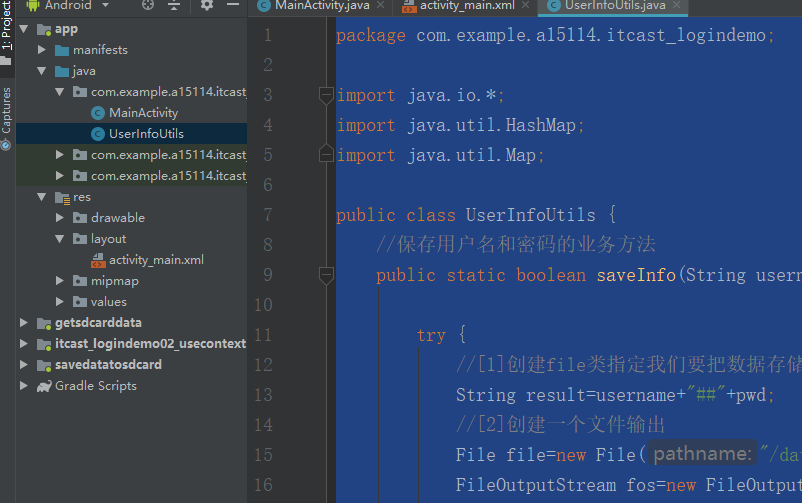Click the scroll-from-source target icon
This screenshot has width=802, height=503.
[148, 5]
